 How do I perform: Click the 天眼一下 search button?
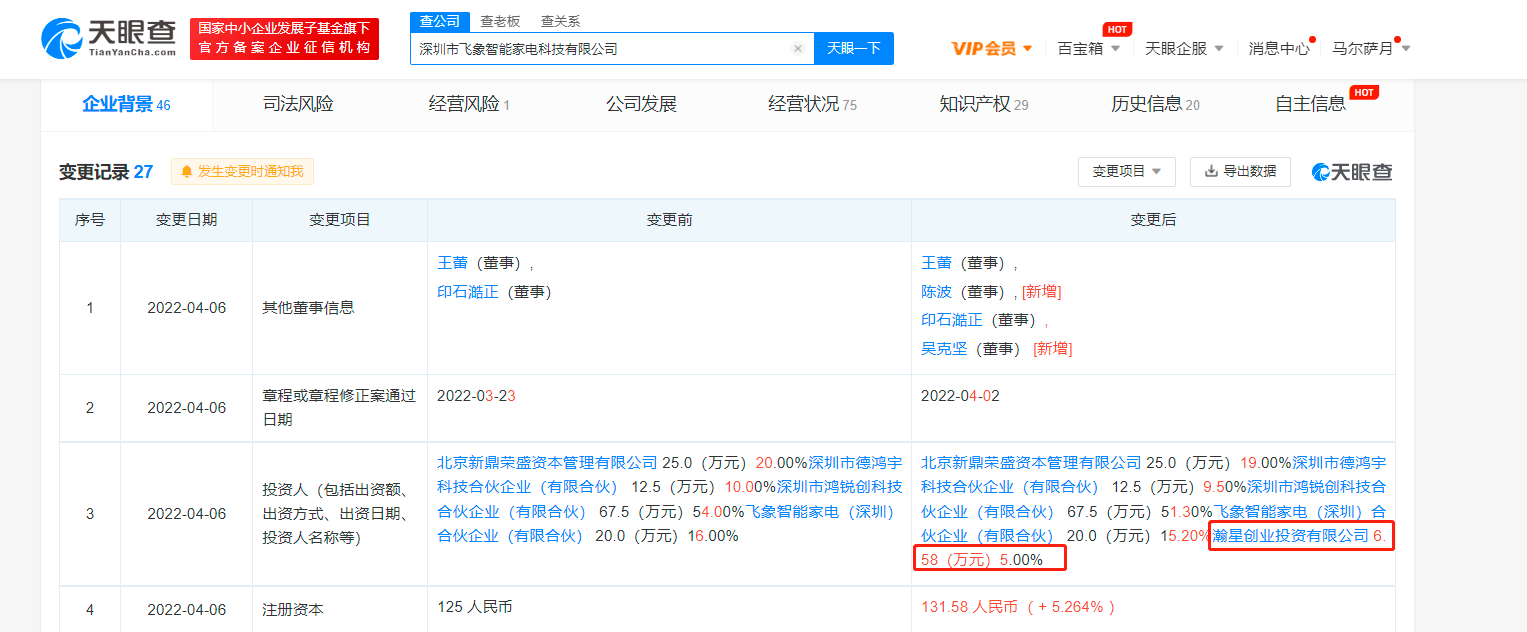[854, 48]
